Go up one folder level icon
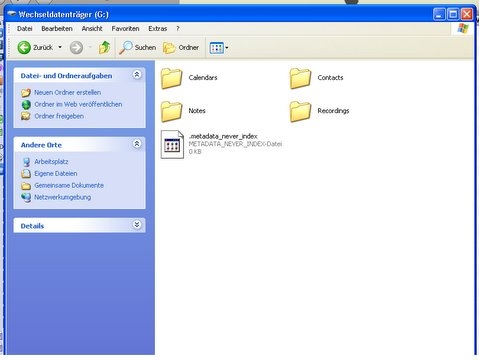Viewport: 479px width, 361px height. point(104,47)
